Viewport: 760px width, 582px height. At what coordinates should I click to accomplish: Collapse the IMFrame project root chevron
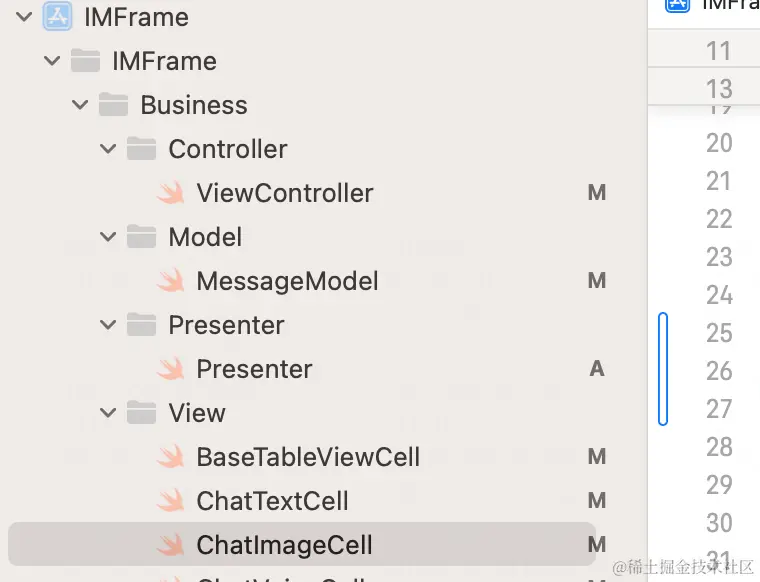pyautogui.click(x=24, y=17)
